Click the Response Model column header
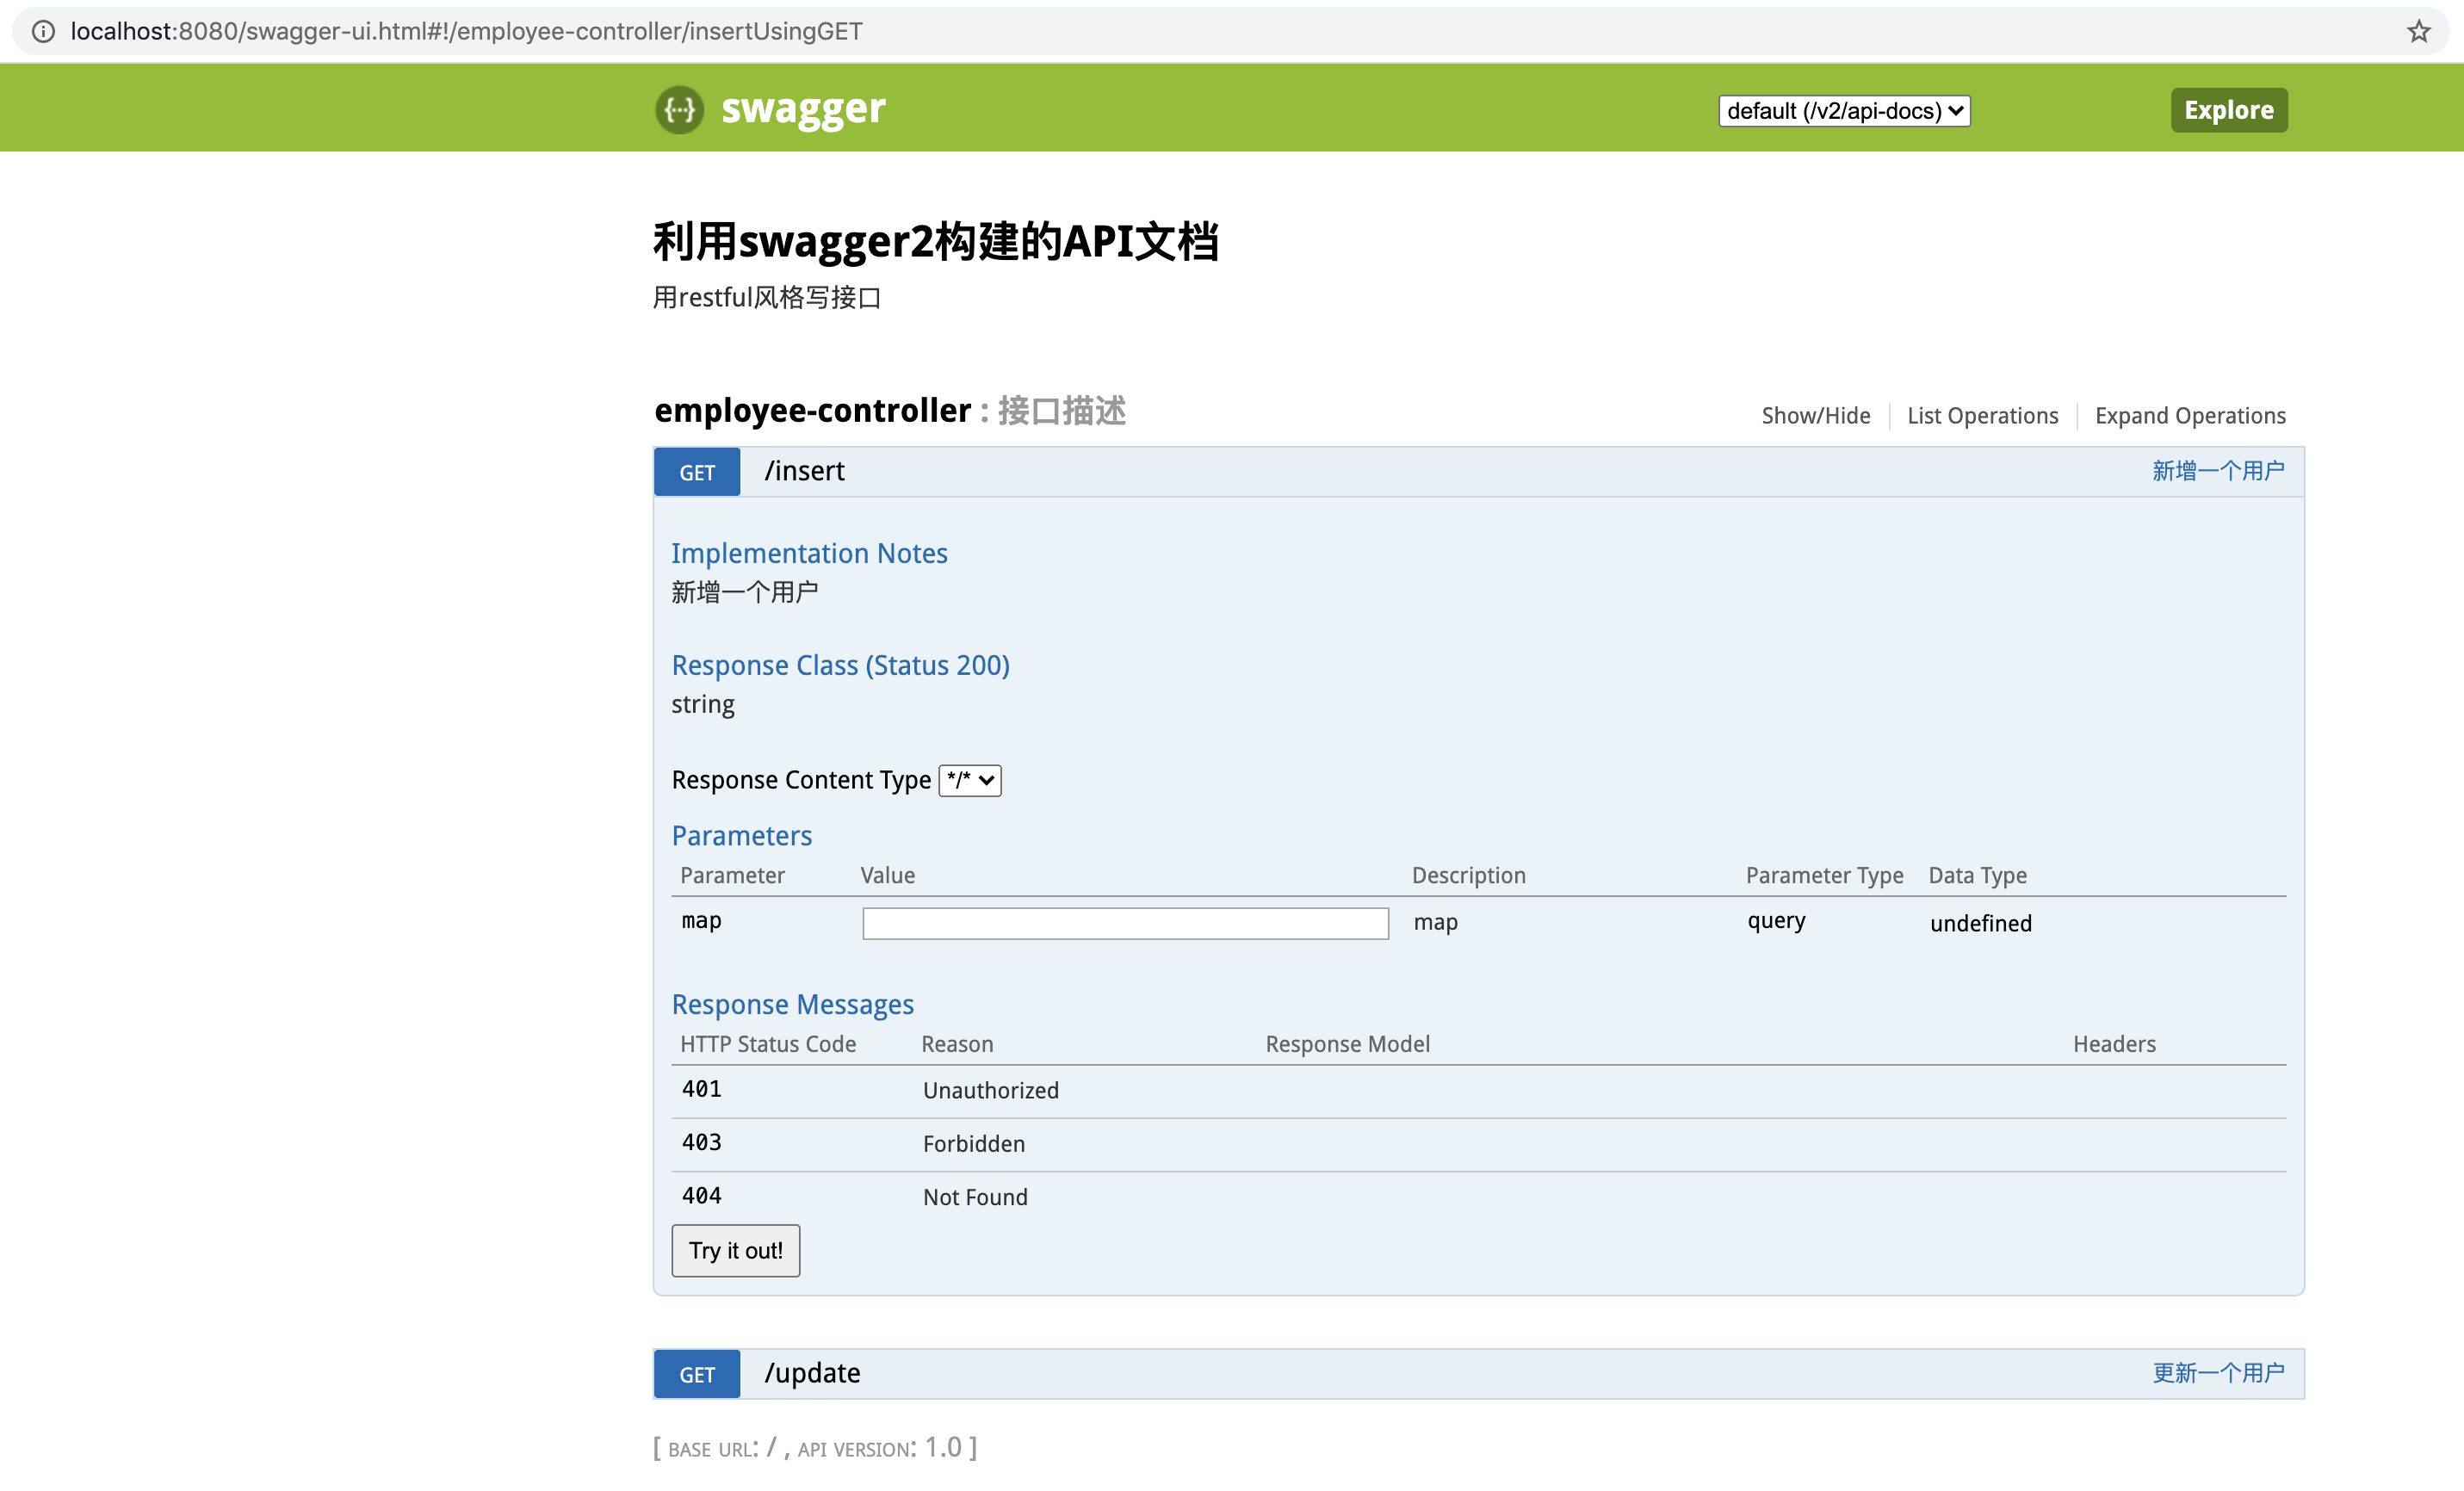The height and width of the screenshot is (1491, 2464). pos(1347,1044)
